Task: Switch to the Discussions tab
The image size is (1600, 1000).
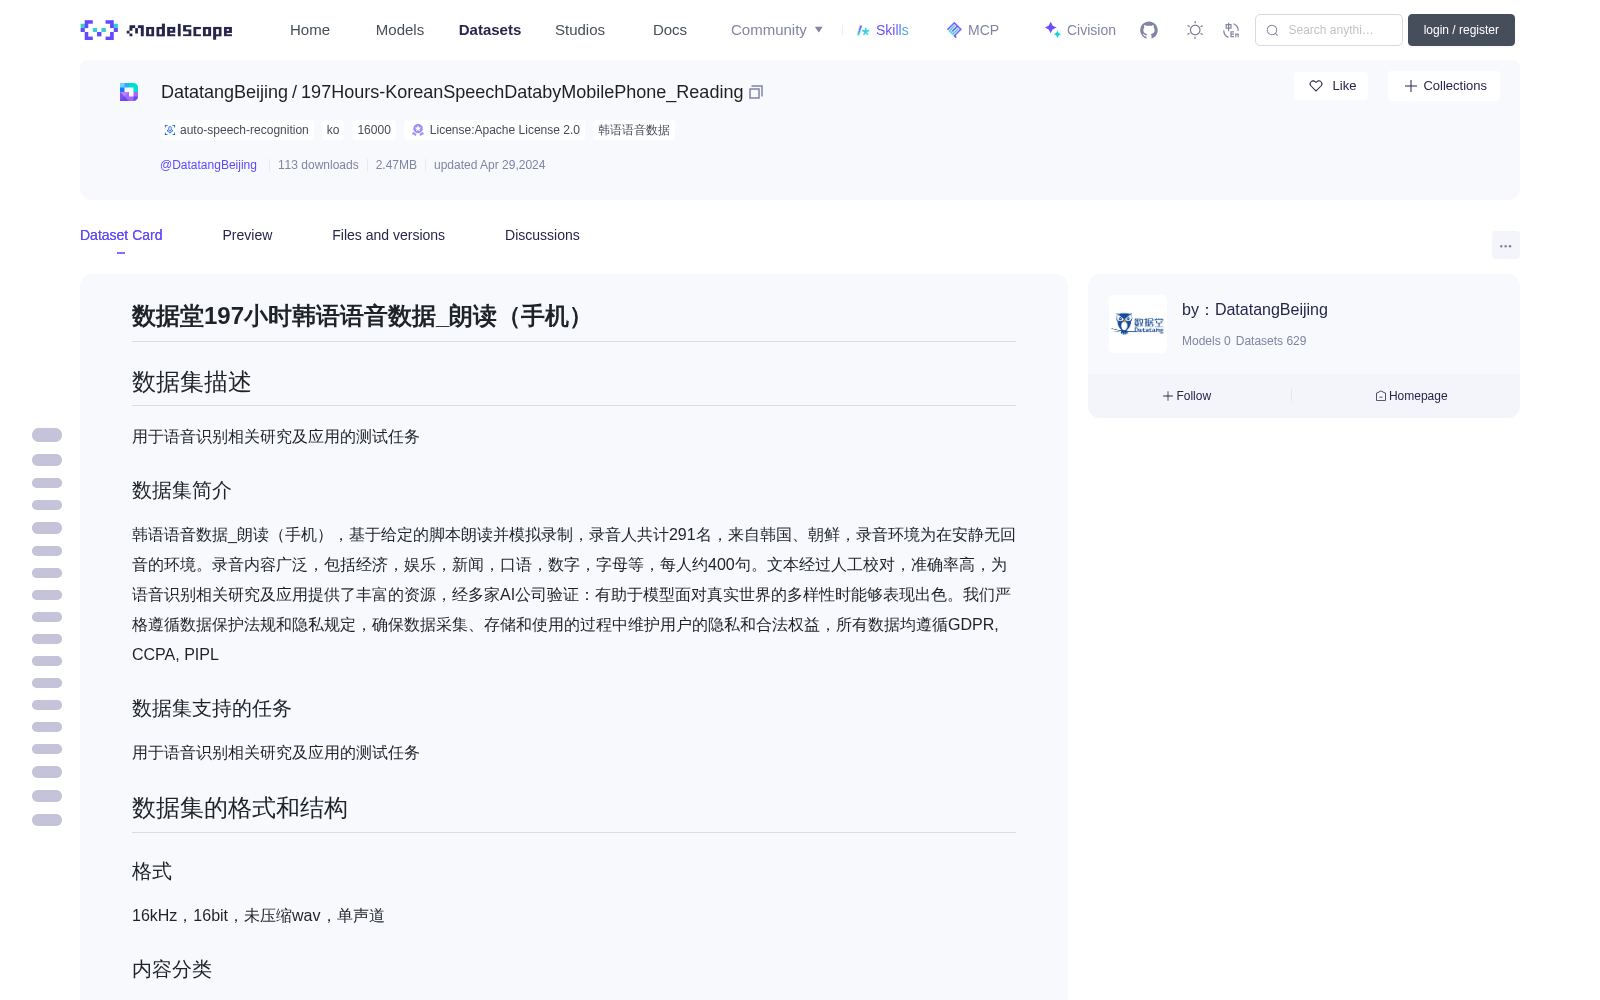Action: [x=542, y=235]
